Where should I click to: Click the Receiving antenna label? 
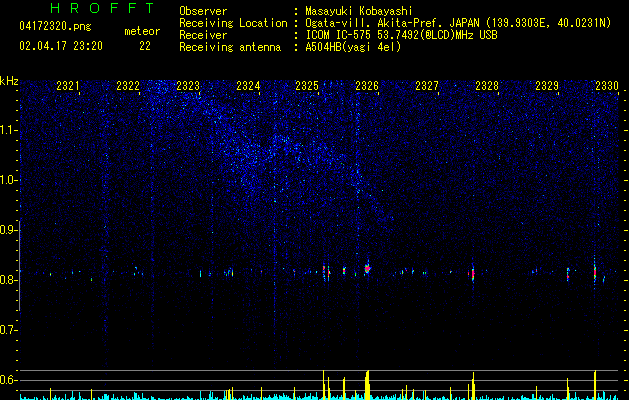[x=230, y=47]
